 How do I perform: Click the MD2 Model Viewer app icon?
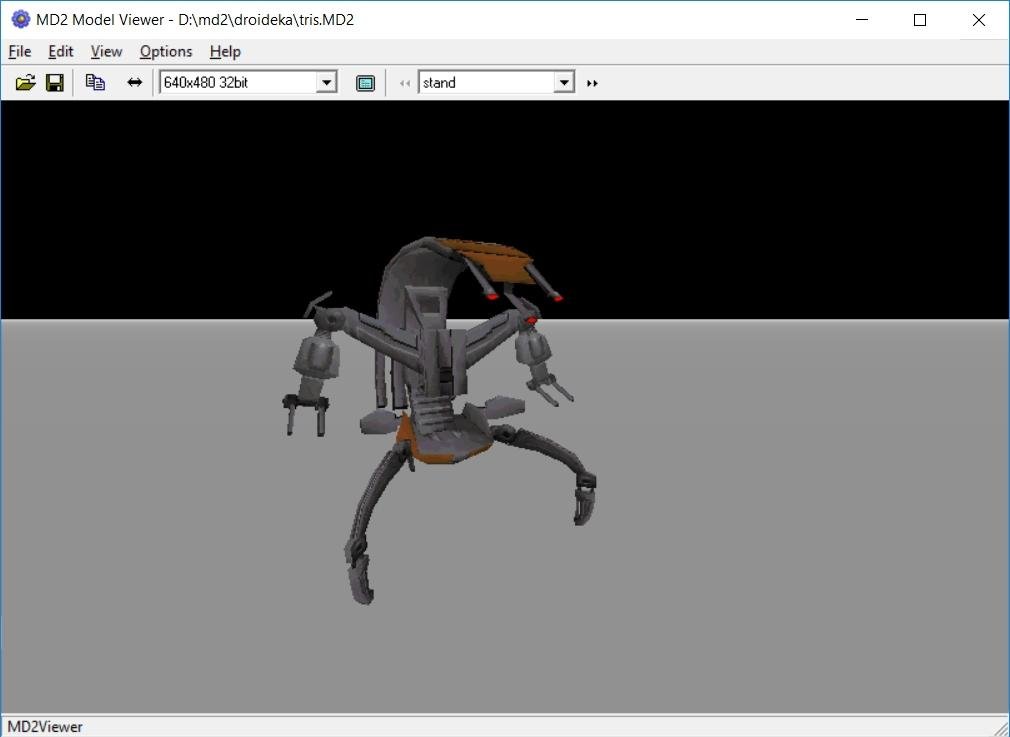[x=20, y=20]
